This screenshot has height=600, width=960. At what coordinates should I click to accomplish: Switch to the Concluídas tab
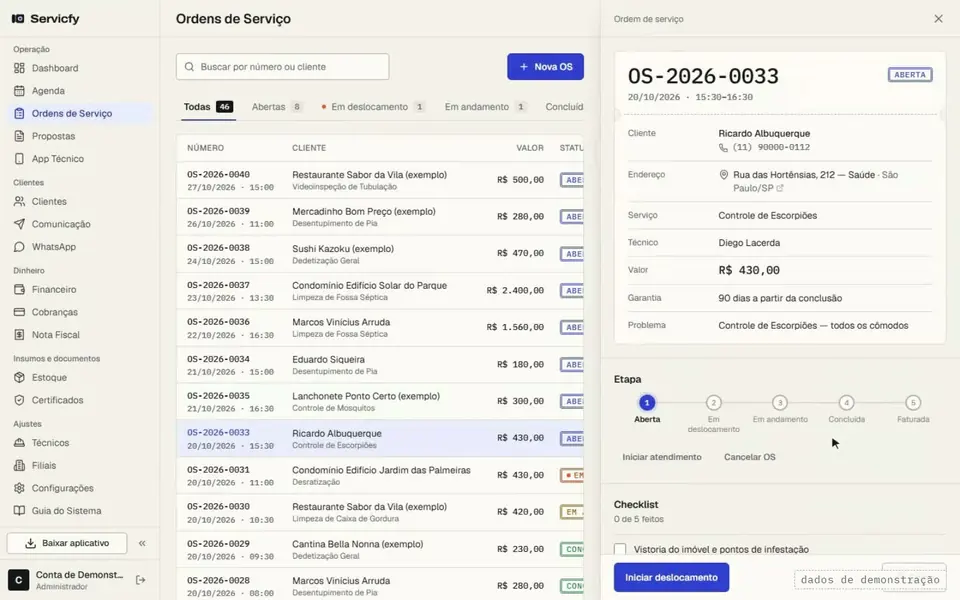coord(564,107)
